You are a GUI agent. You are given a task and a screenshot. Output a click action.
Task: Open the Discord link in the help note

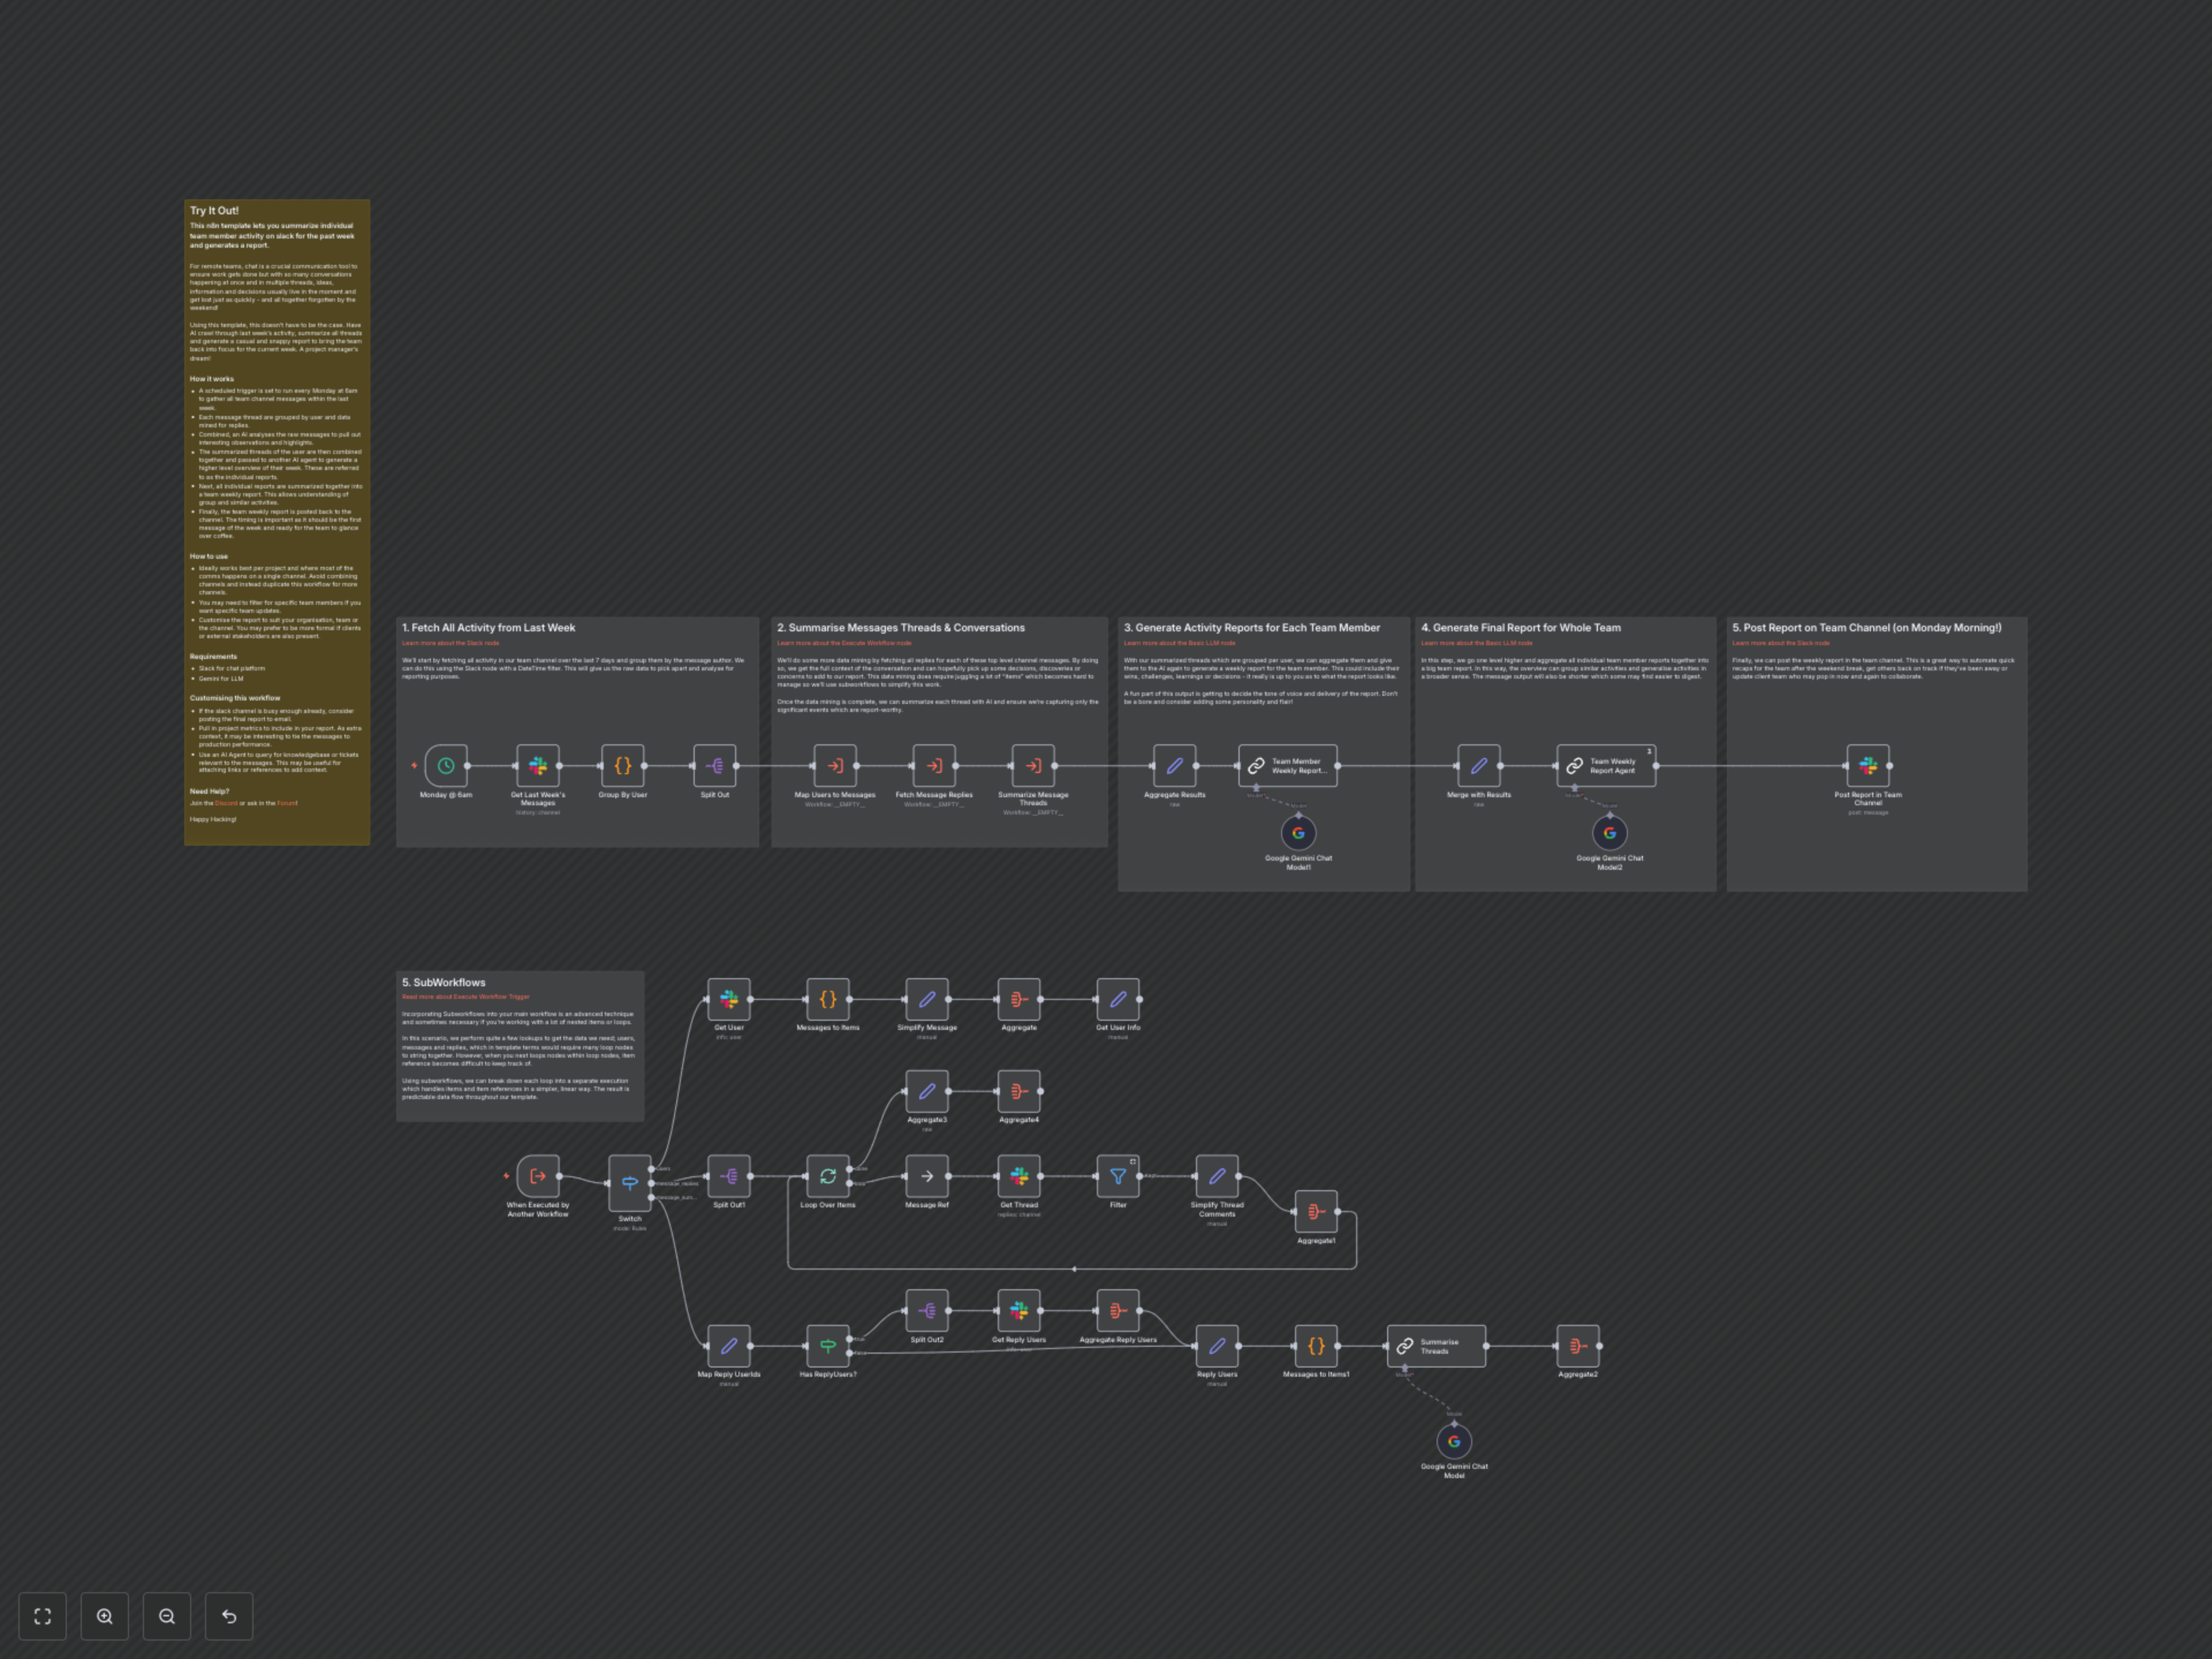(x=226, y=803)
